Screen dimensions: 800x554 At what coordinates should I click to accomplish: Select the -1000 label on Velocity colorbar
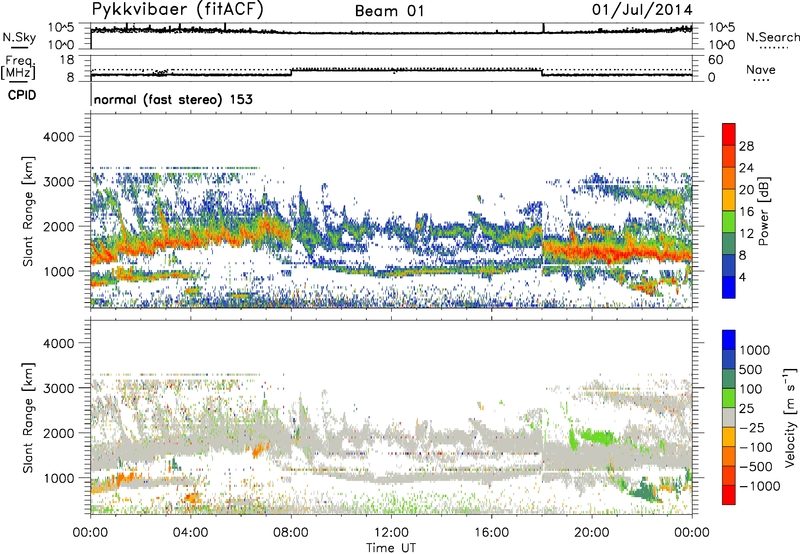(x=760, y=486)
